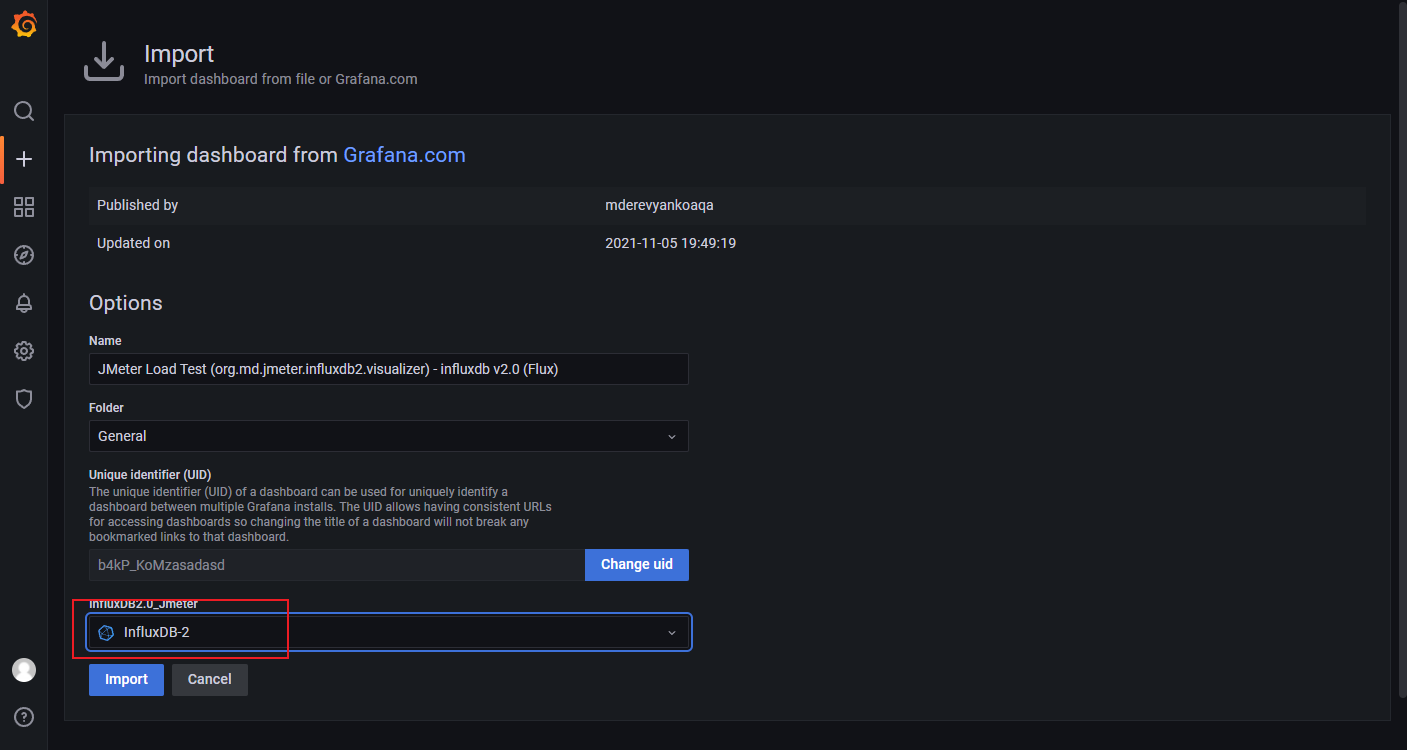Click the Published by label
This screenshot has height=750, width=1407.
click(x=137, y=205)
